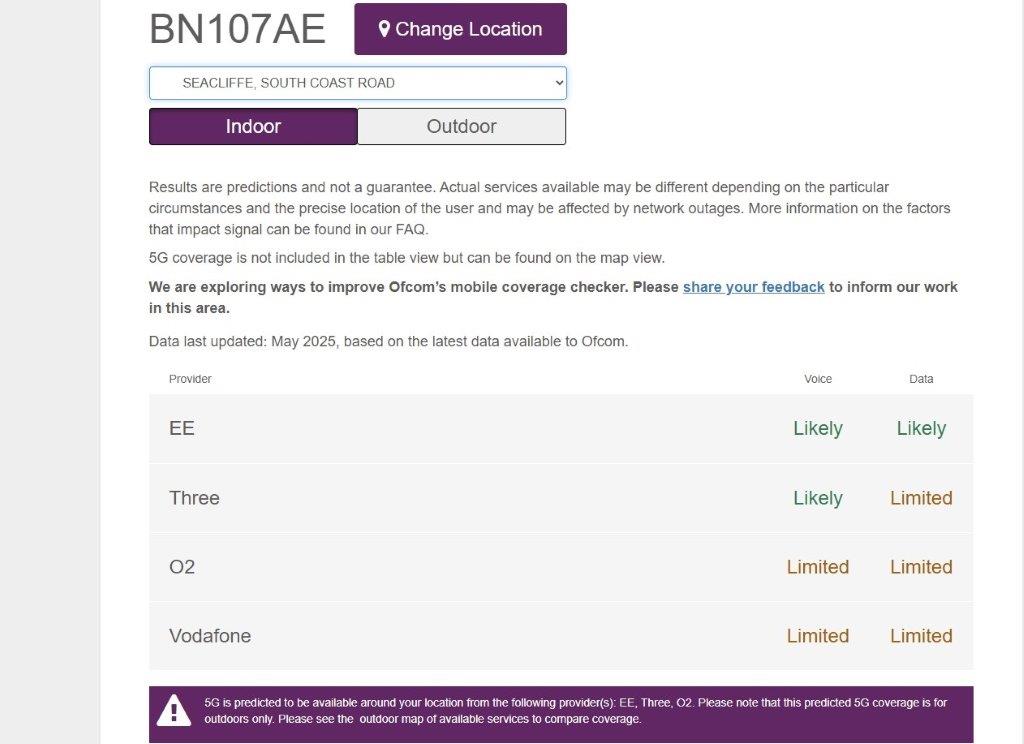Click the map pin icon in Change Location
The height and width of the screenshot is (744, 1024).
(384, 29)
